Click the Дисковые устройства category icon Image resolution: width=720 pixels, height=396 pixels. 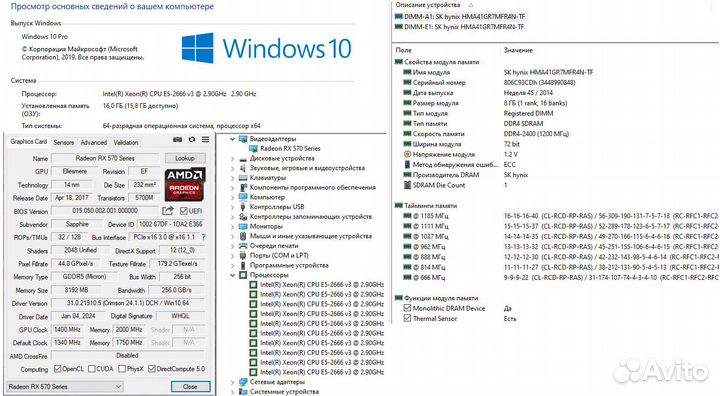pyautogui.click(x=243, y=158)
